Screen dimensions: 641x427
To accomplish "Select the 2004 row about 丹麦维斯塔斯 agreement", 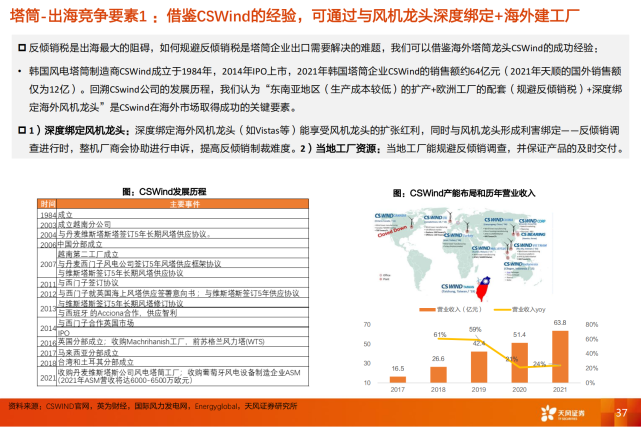I will coord(173,234).
